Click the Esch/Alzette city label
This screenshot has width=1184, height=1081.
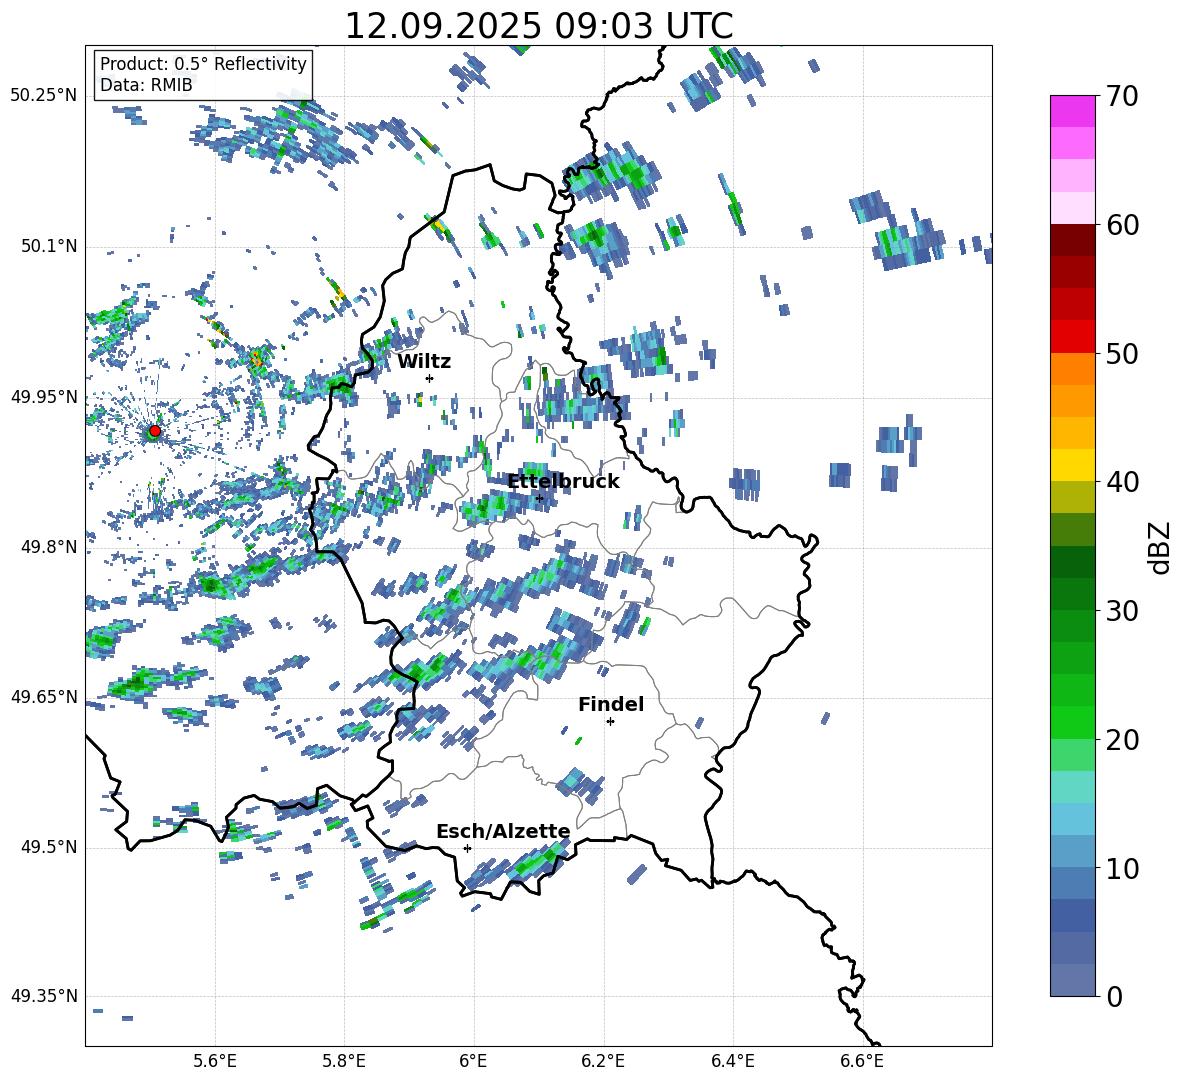pos(504,831)
